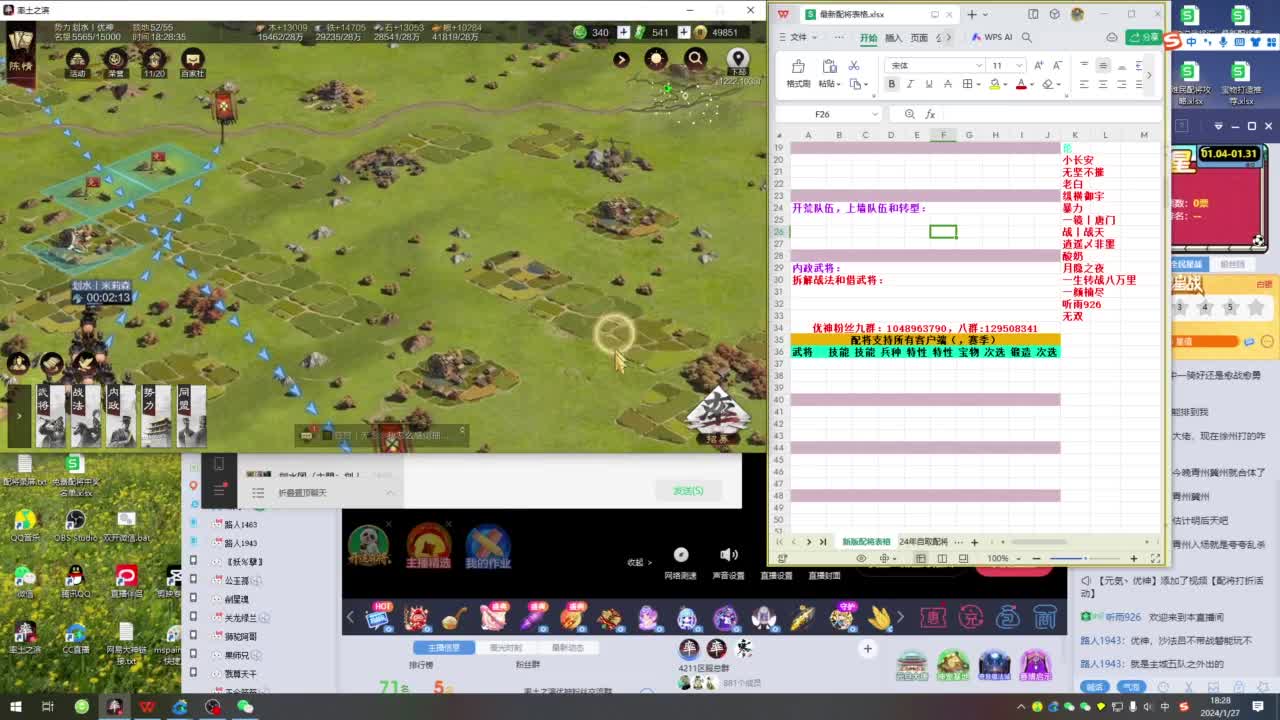Select the active cell F26
Viewport: 1280px width, 720px height.
pos(943,231)
